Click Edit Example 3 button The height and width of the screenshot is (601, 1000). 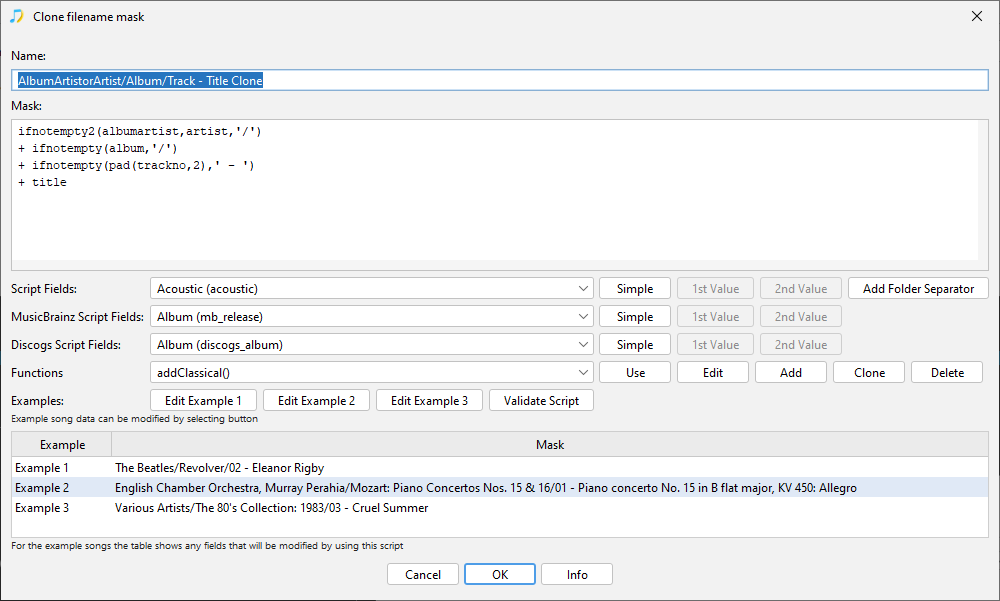[429, 401]
